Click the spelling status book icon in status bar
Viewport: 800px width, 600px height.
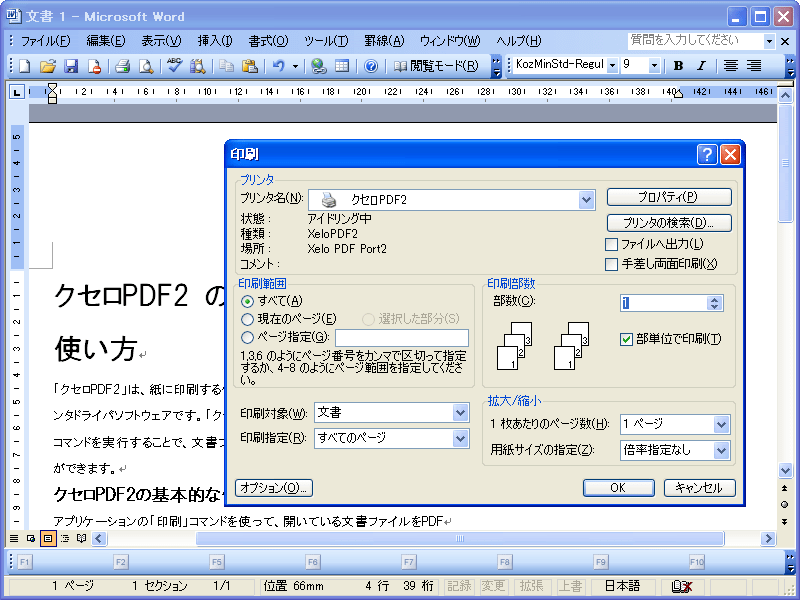coord(681,586)
